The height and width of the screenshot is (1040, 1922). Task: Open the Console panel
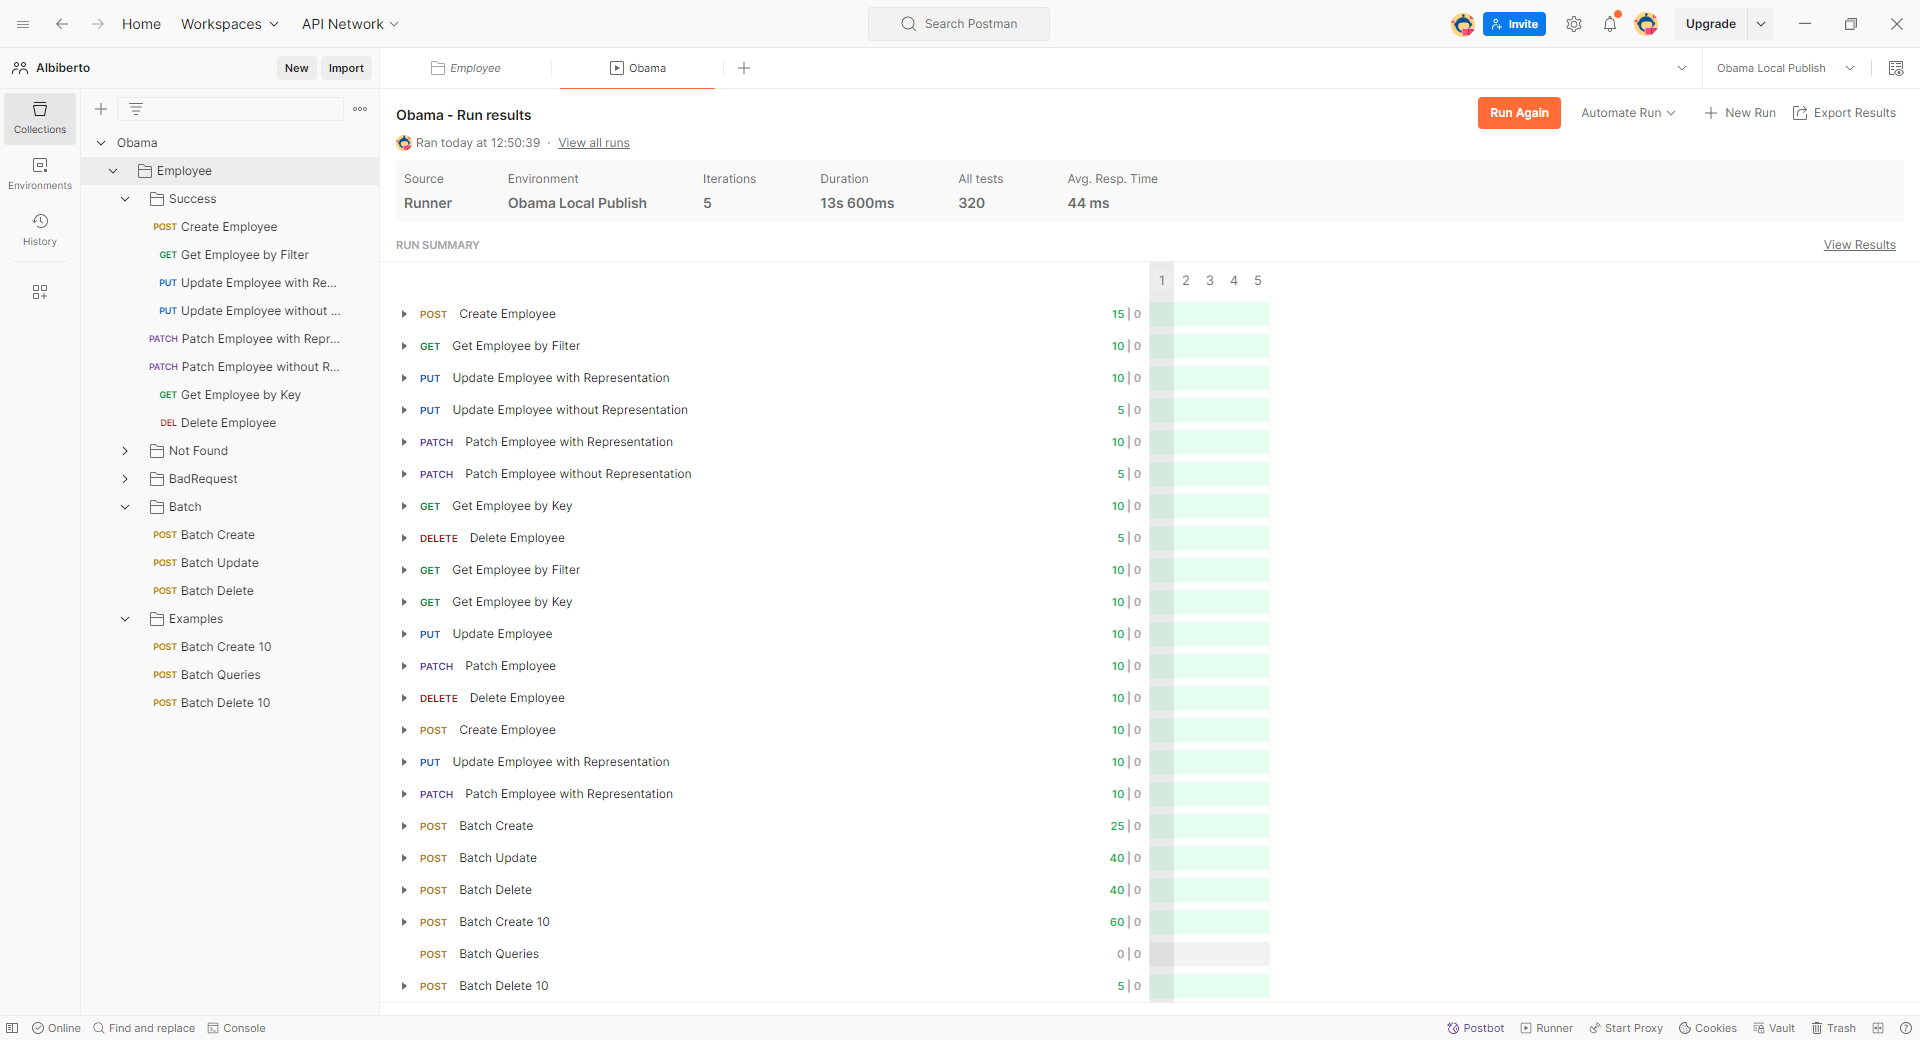pyautogui.click(x=237, y=1028)
